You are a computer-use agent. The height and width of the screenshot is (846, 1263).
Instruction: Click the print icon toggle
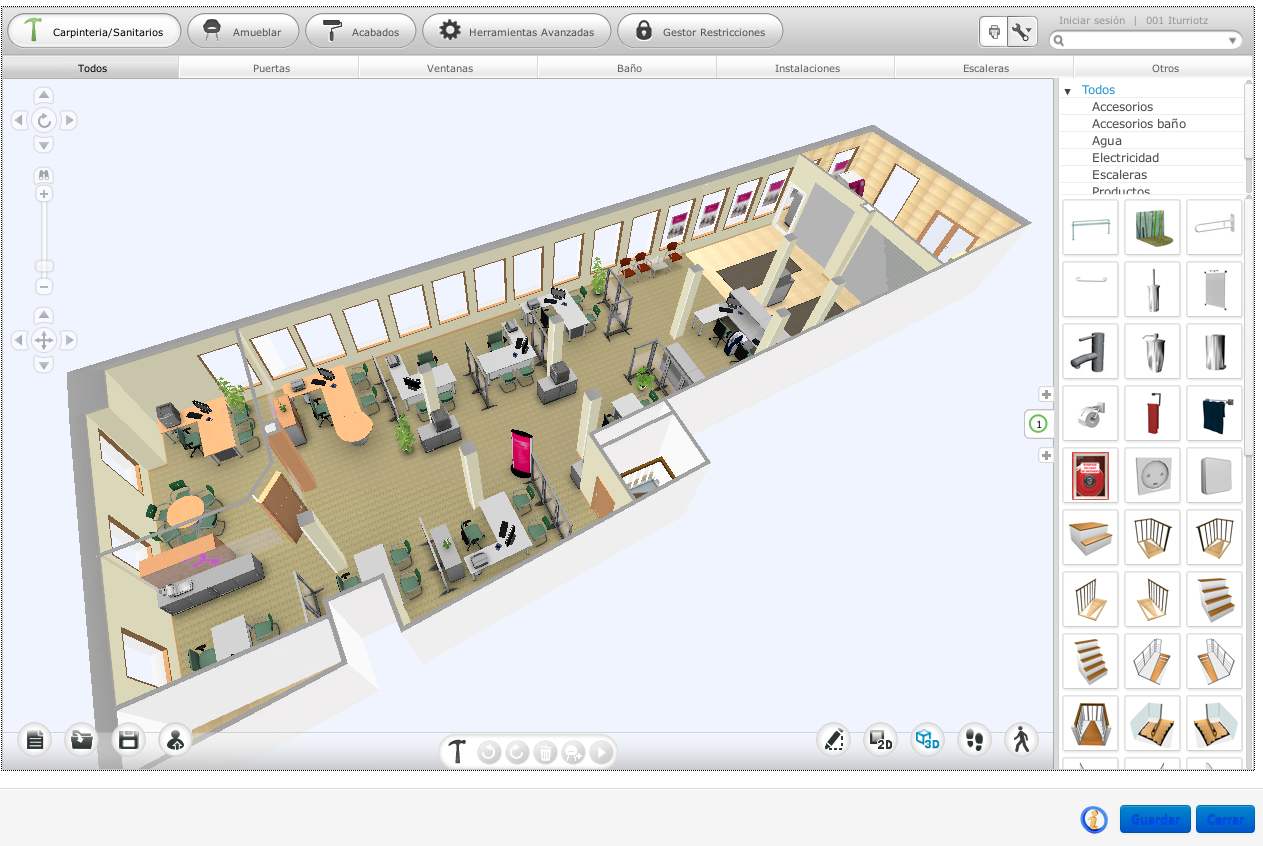pos(994,32)
